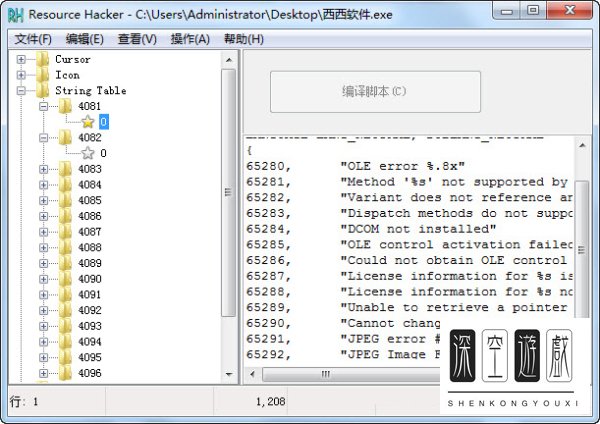Expand the 4092 folder node
The height and width of the screenshot is (424, 600).
44,310
